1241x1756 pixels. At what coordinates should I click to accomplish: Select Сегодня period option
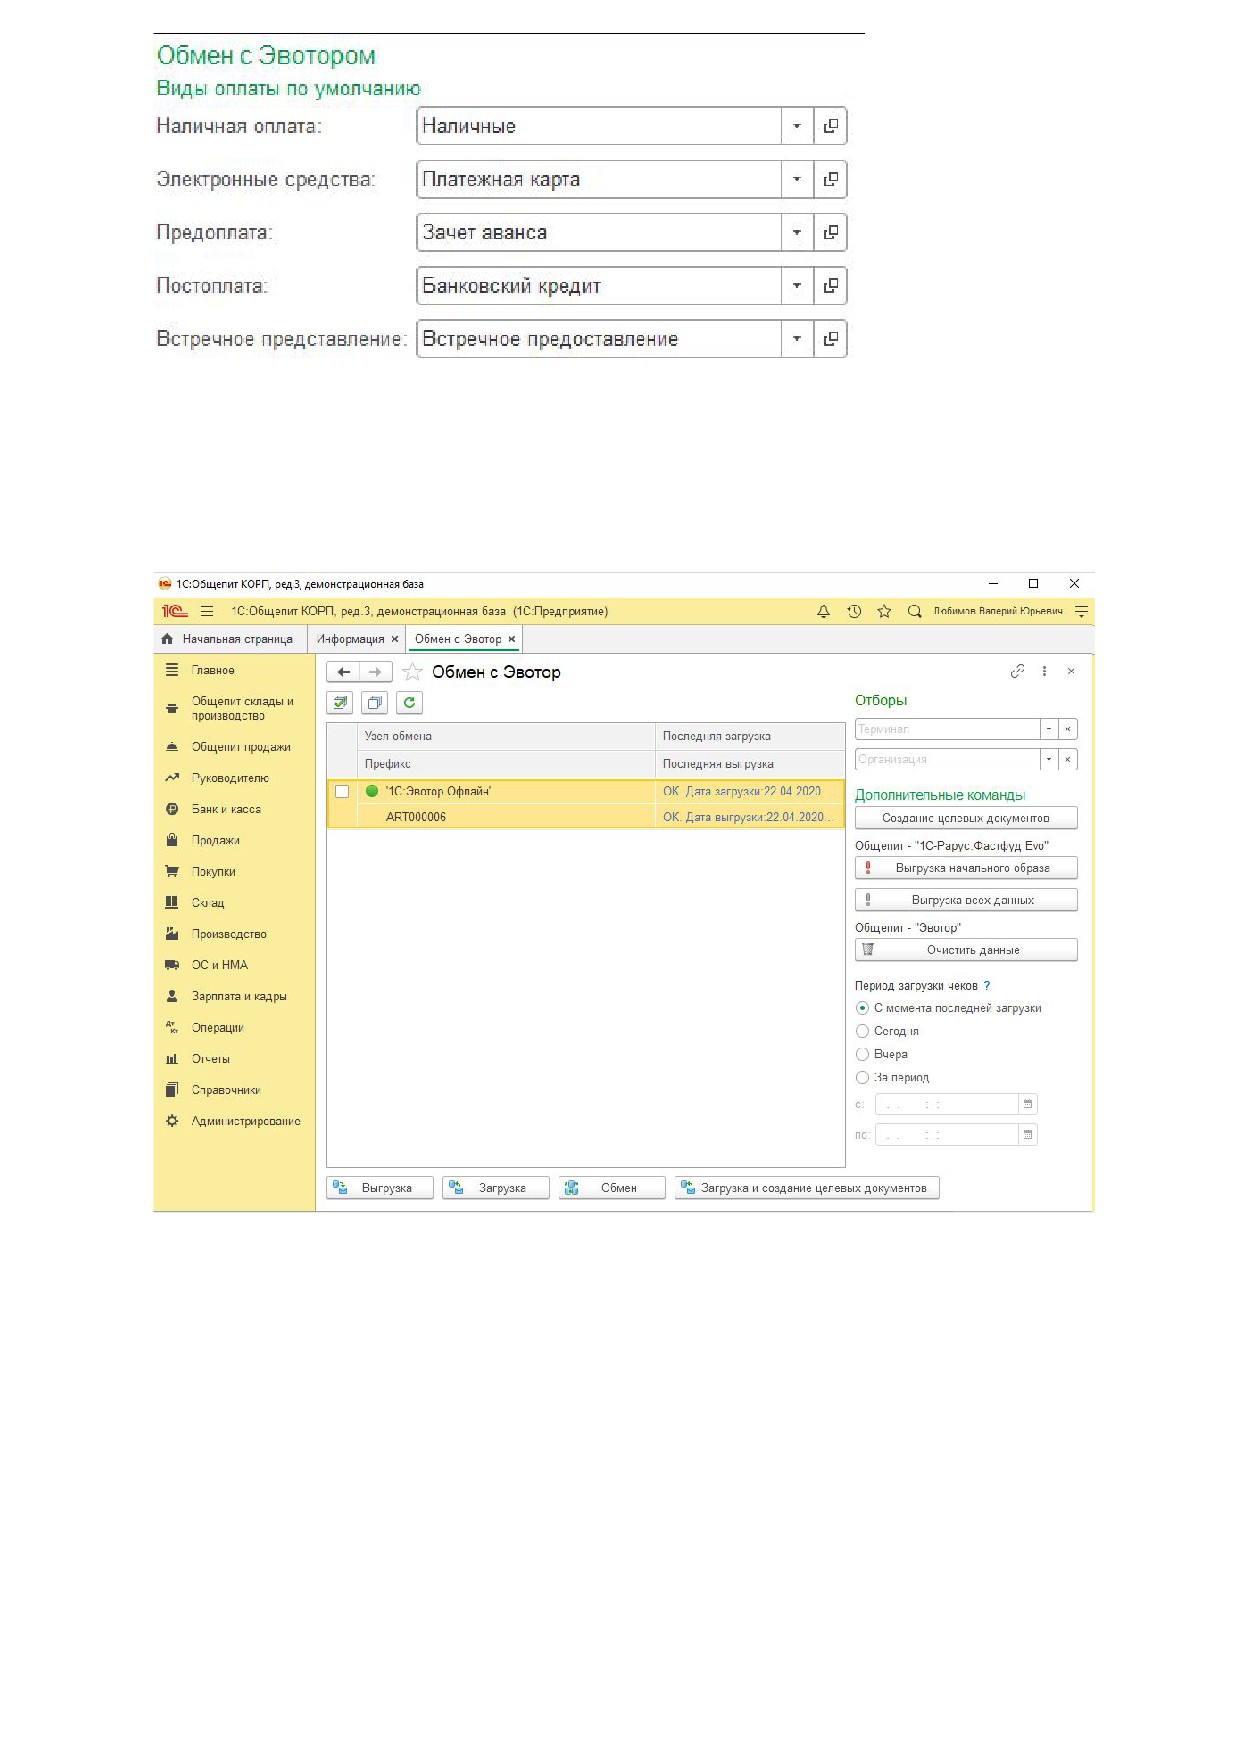[x=862, y=1031]
